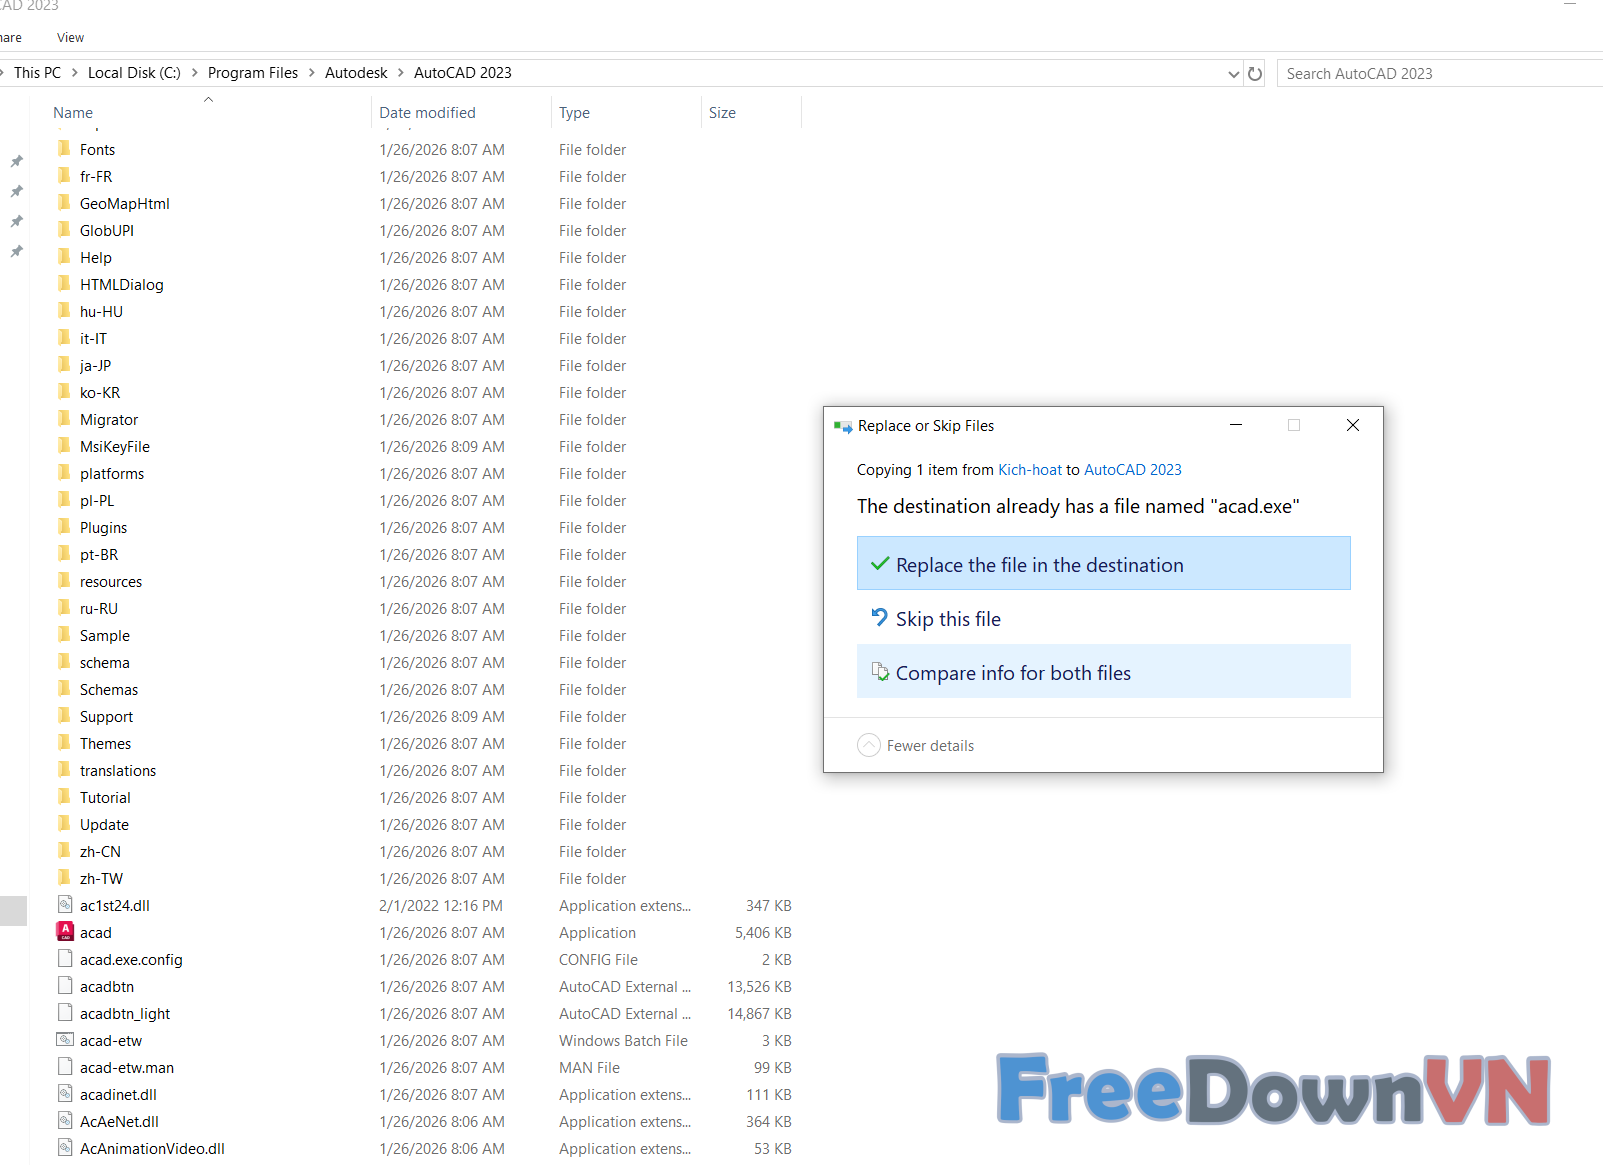Sort files by Date modified column
The image size is (1603, 1165).
[427, 113]
